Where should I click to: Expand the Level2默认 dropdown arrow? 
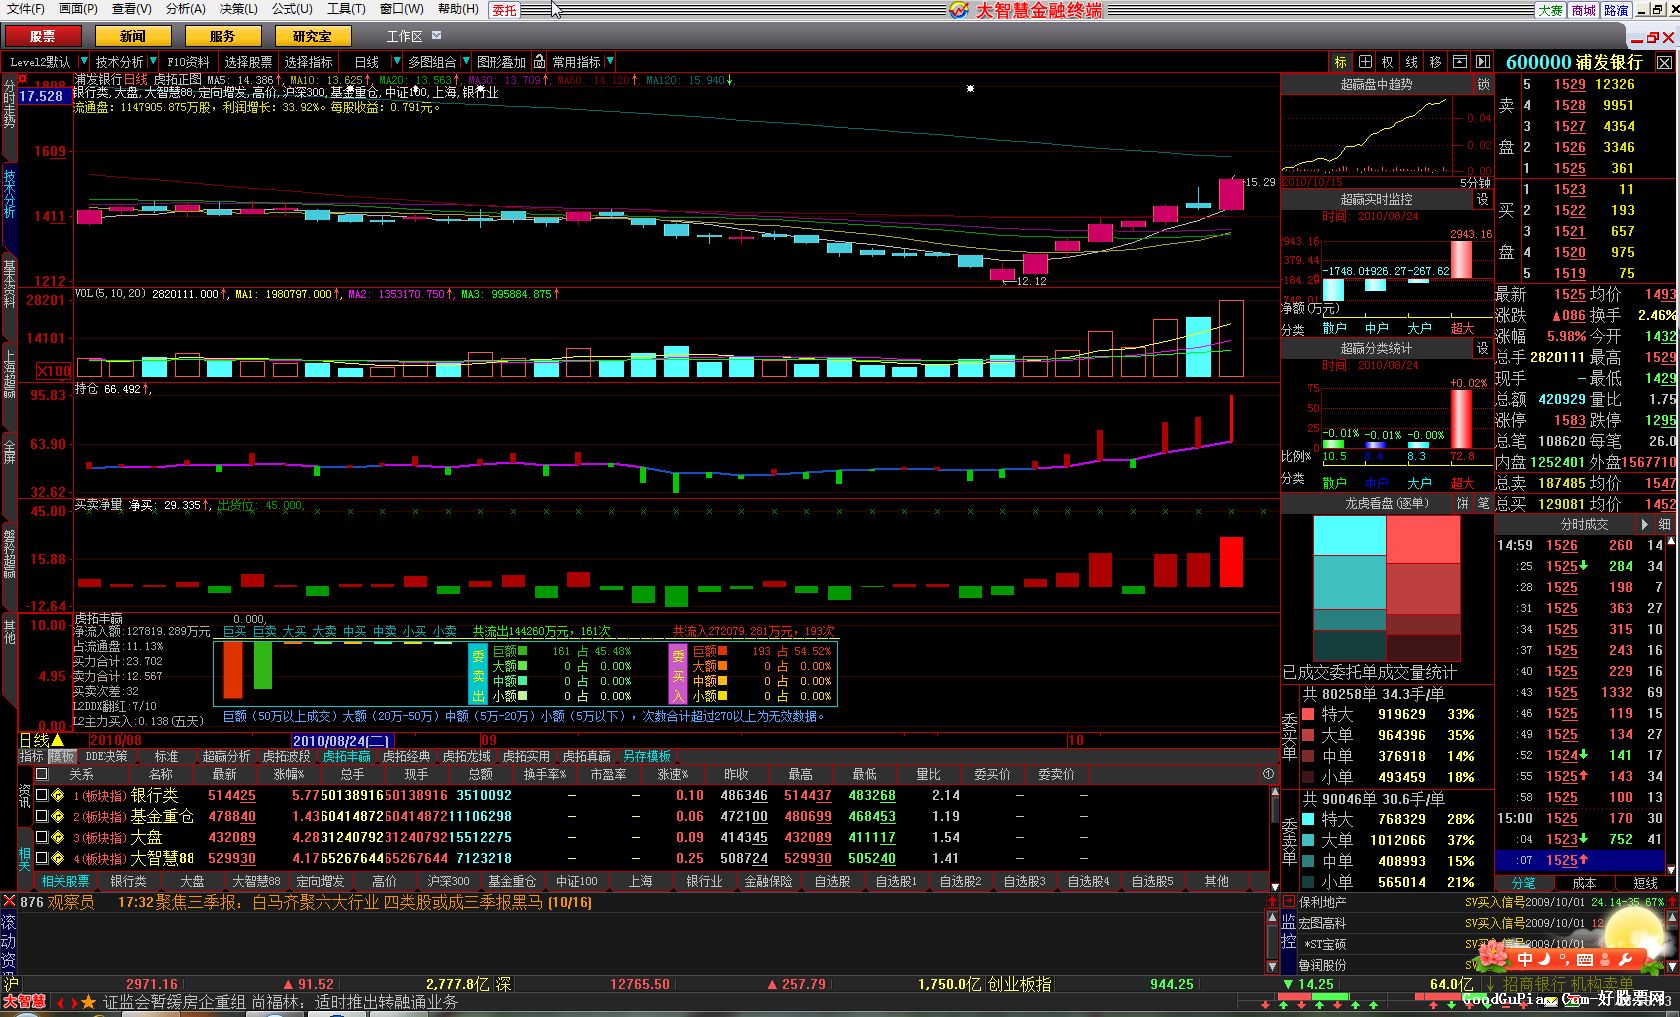pyautogui.click(x=84, y=62)
